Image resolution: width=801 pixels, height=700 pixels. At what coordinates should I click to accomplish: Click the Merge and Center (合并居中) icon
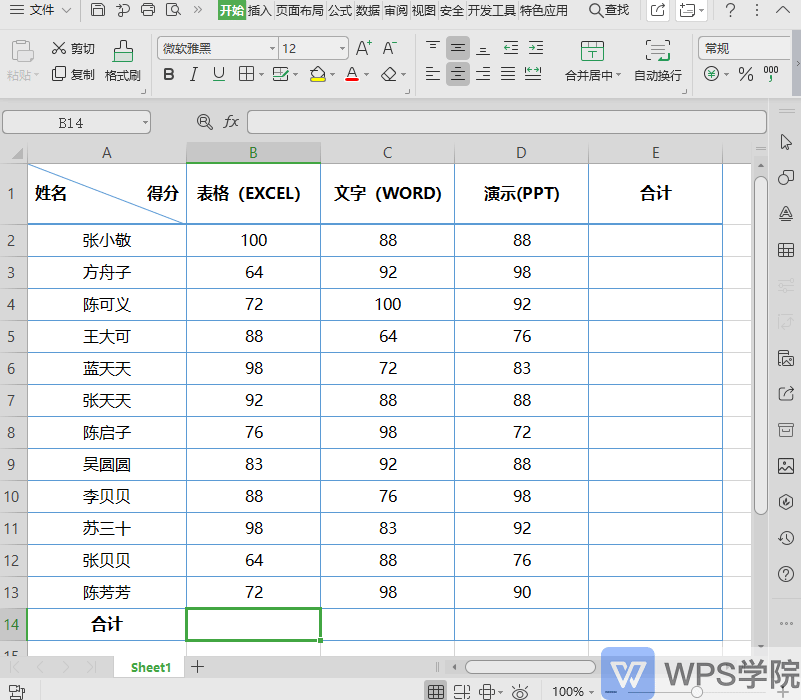pos(592,51)
